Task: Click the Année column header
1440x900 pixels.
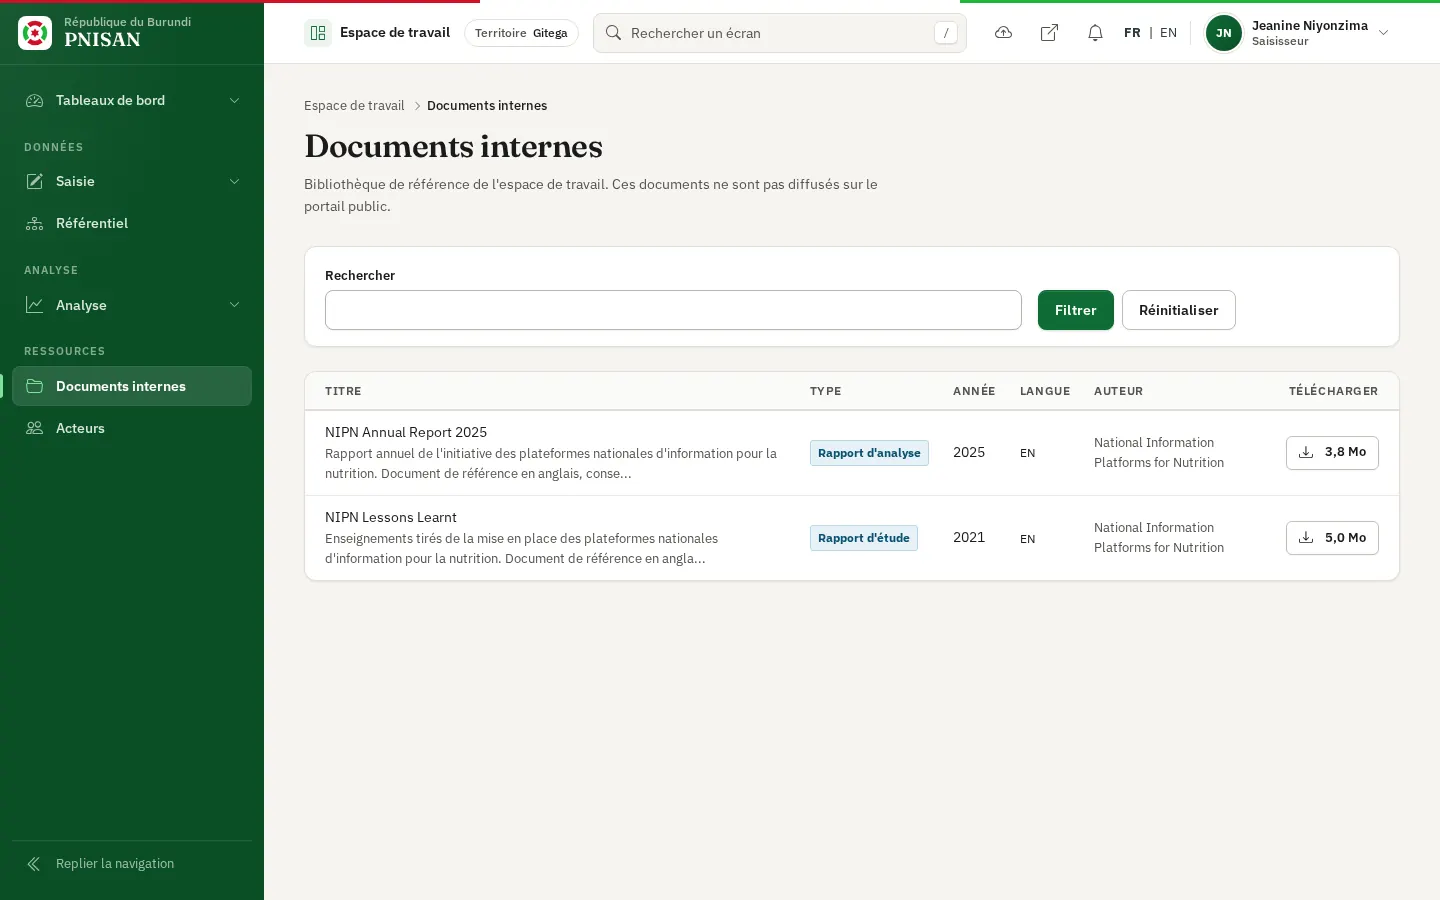Action: 974,391
